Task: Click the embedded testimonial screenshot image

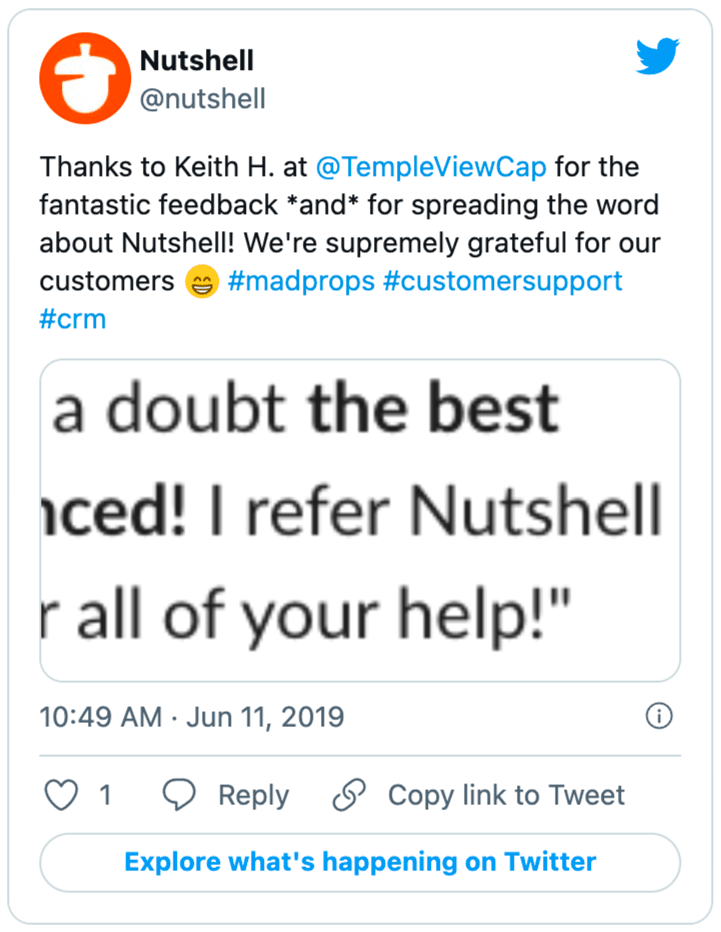Action: coord(360,516)
